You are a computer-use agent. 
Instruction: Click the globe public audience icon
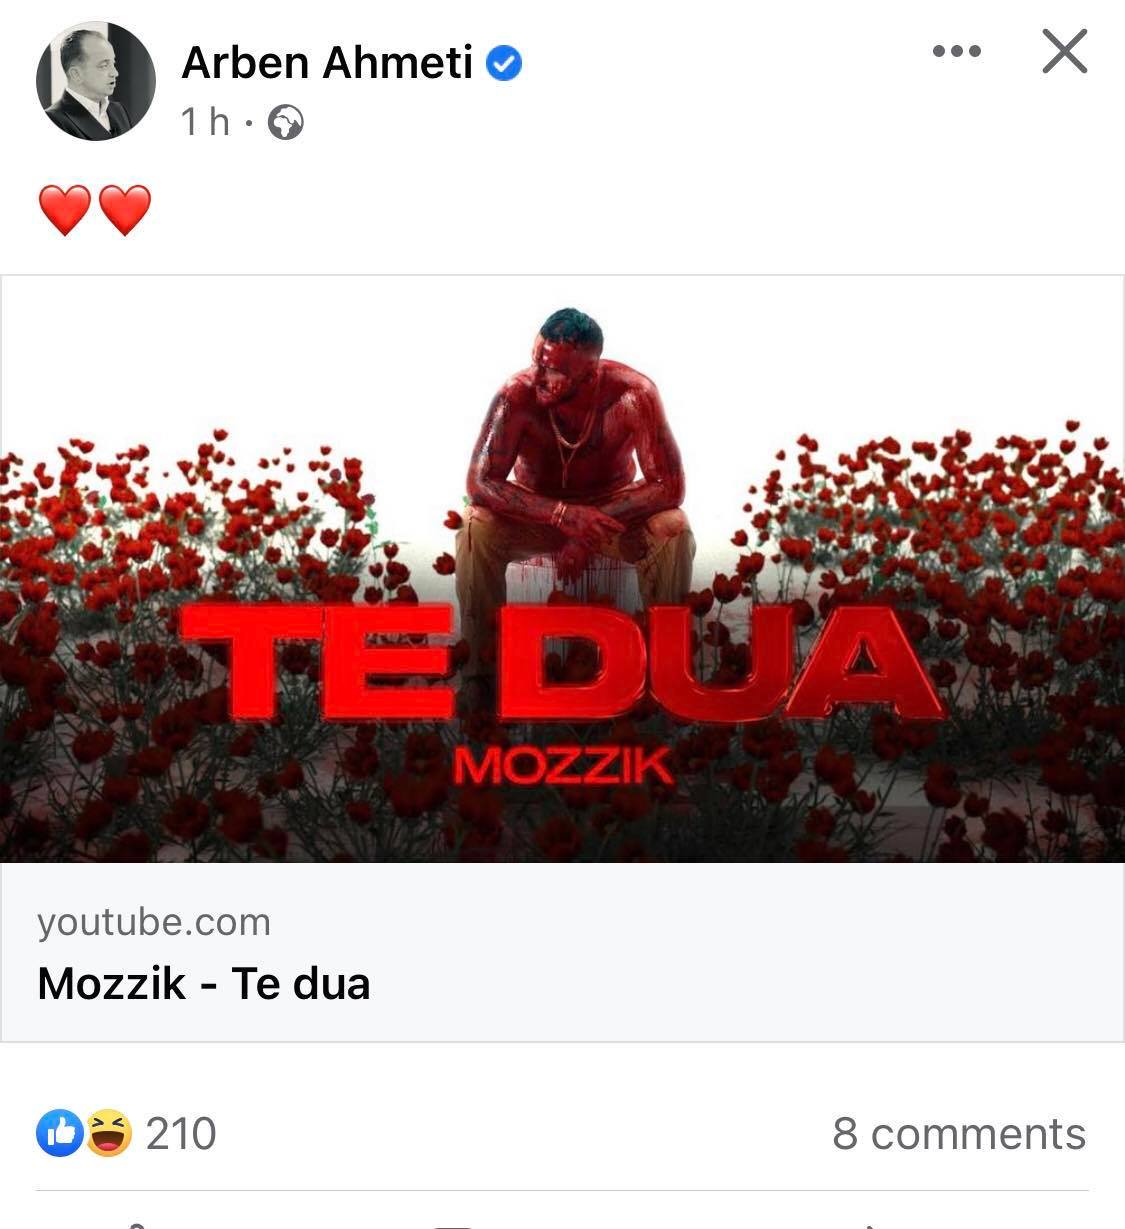(286, 123)
